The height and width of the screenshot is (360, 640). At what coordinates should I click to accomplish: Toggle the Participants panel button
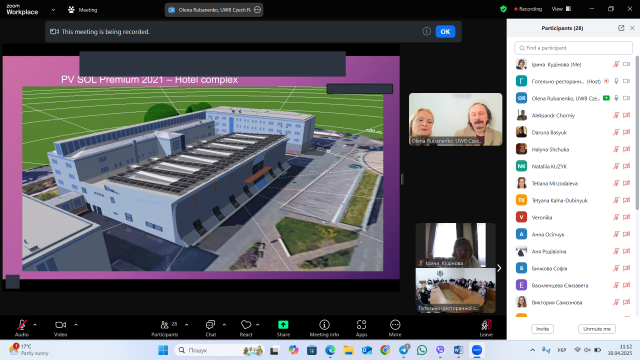164,325
